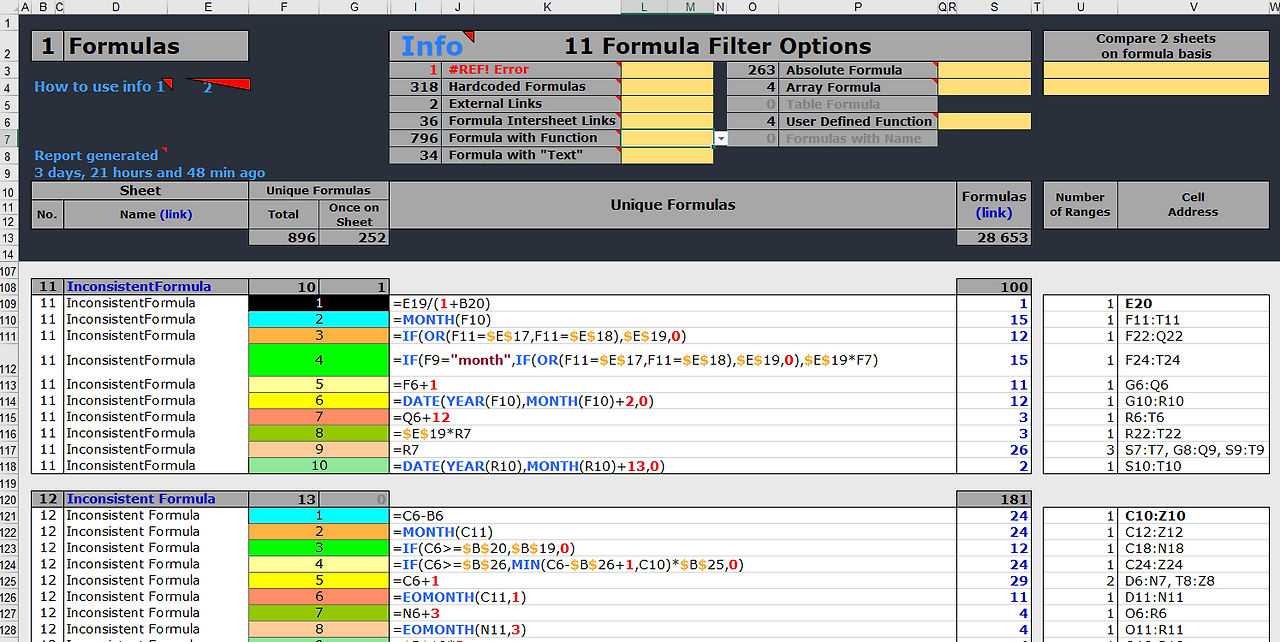Click cell address 'S7:T7, G8:Q9, S9:T9'

[1194, 450]
